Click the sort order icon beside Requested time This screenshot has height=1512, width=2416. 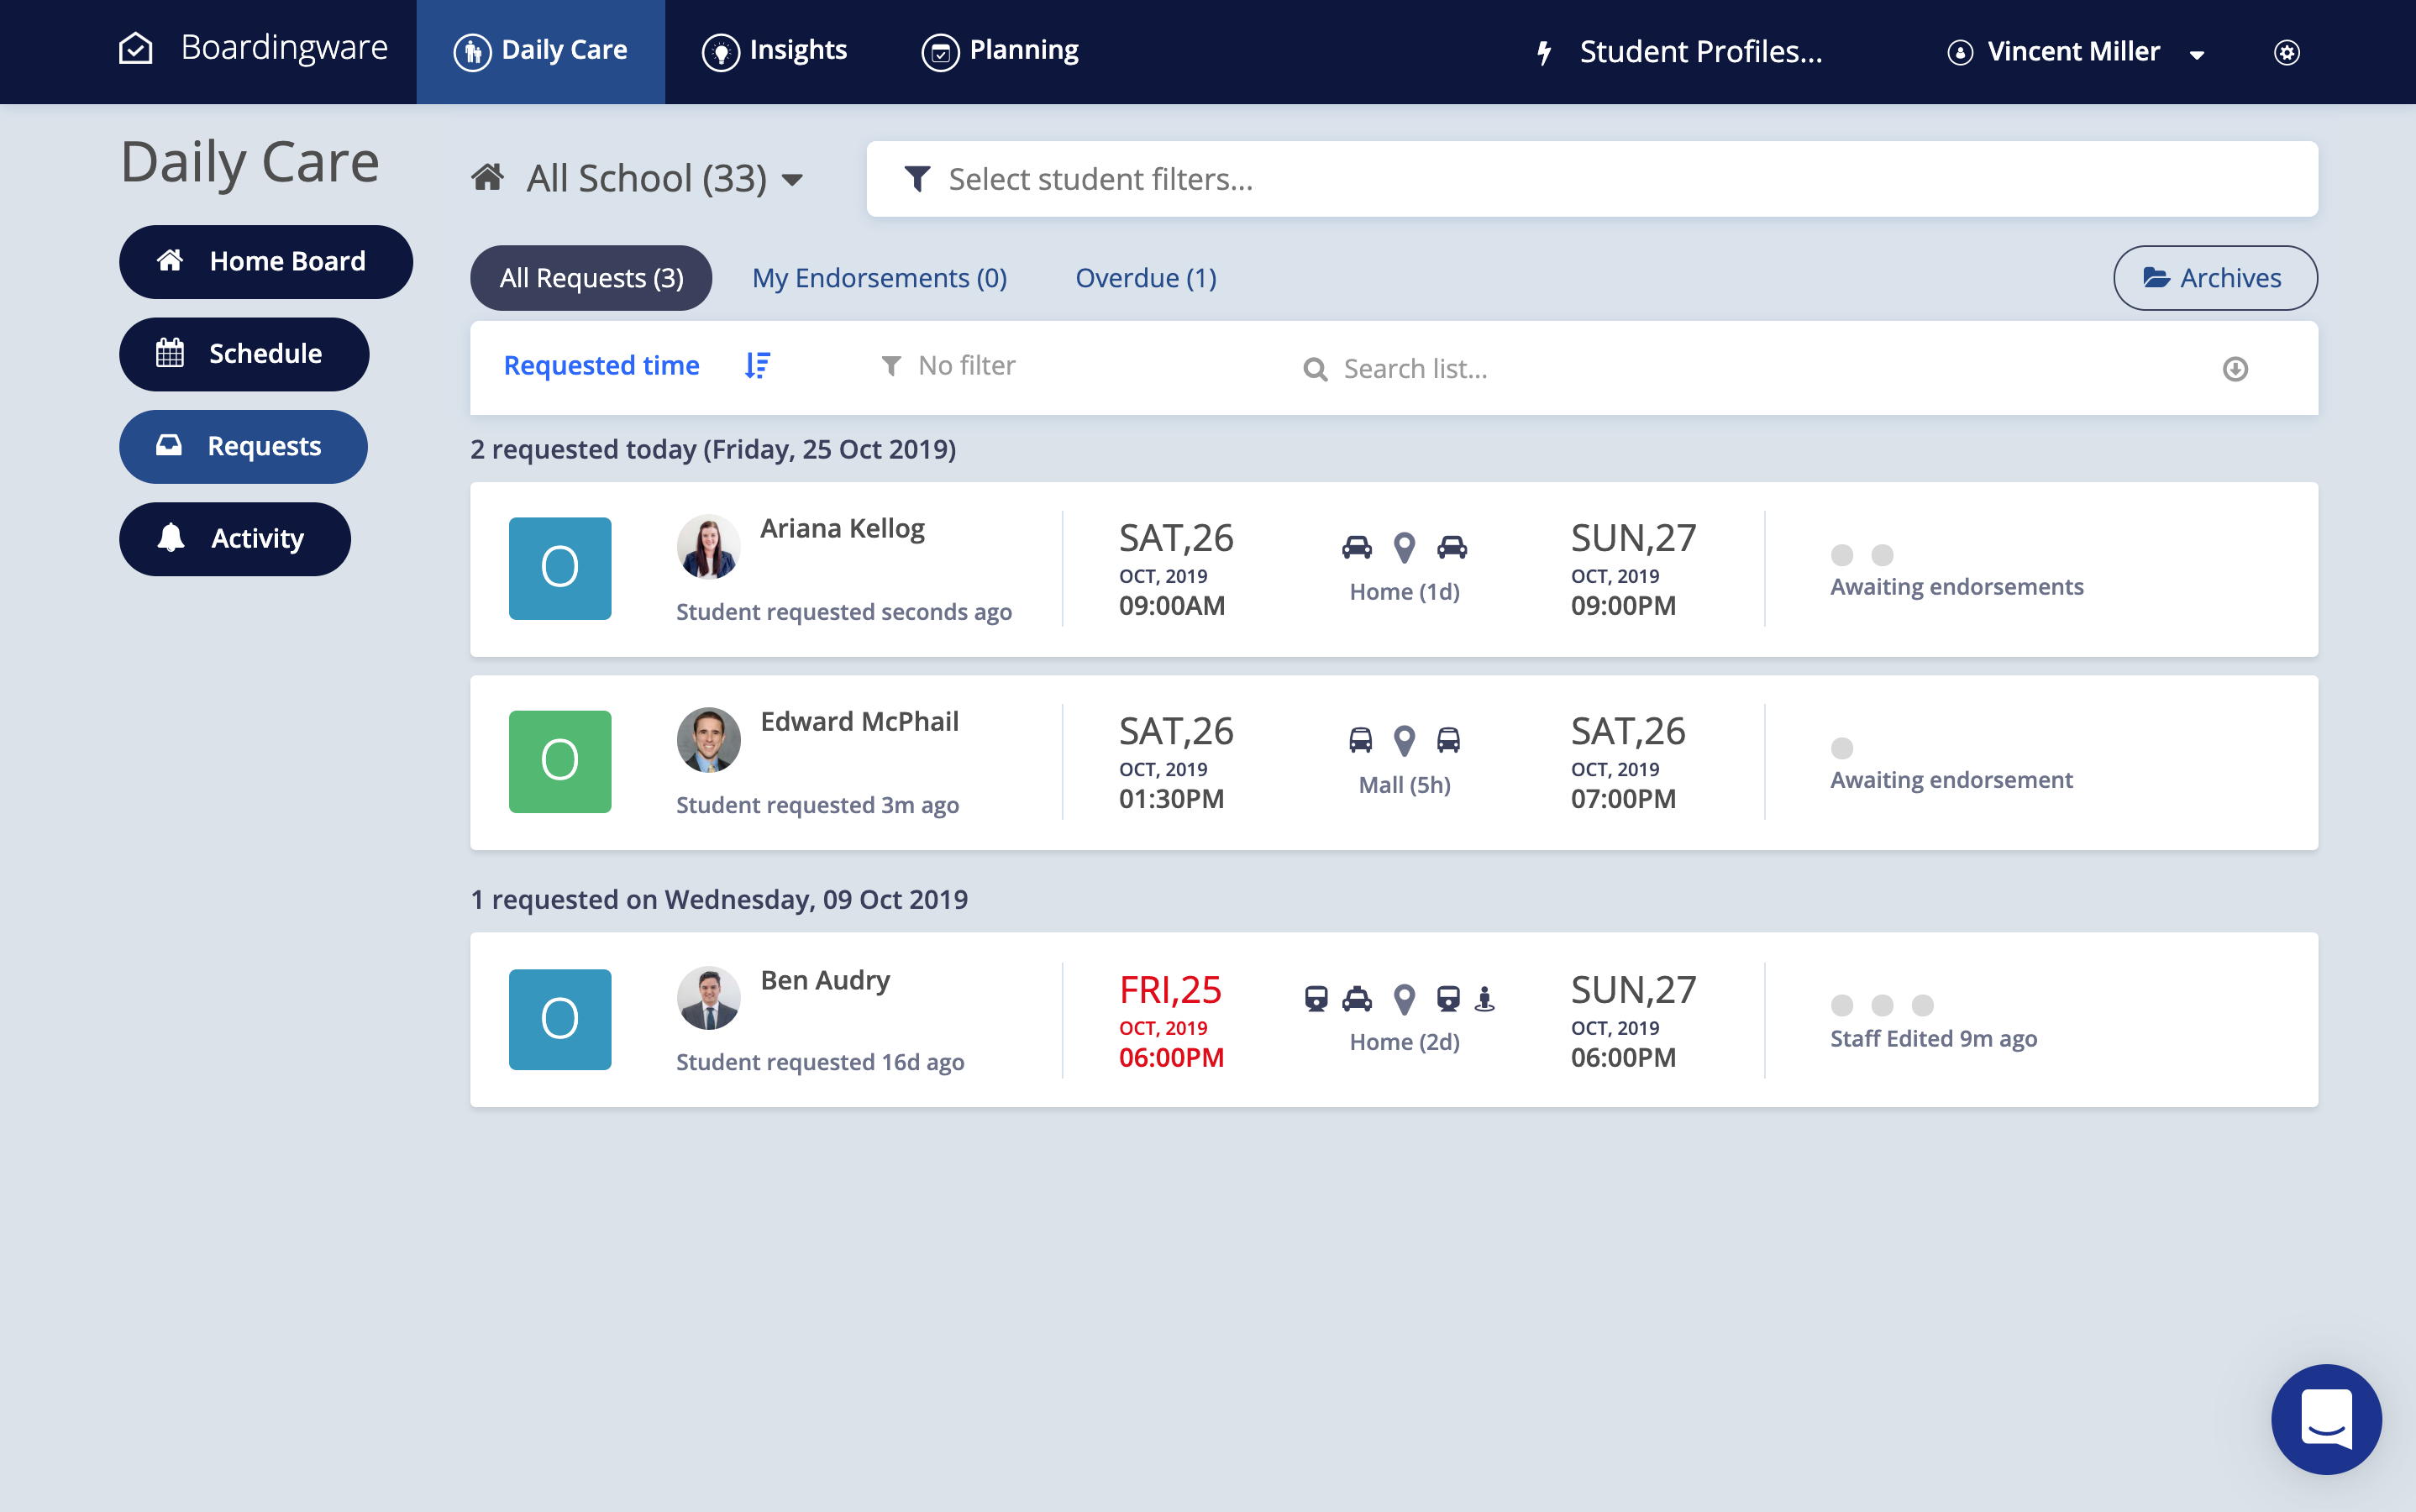pyautogui.click(x=757, y=366)
